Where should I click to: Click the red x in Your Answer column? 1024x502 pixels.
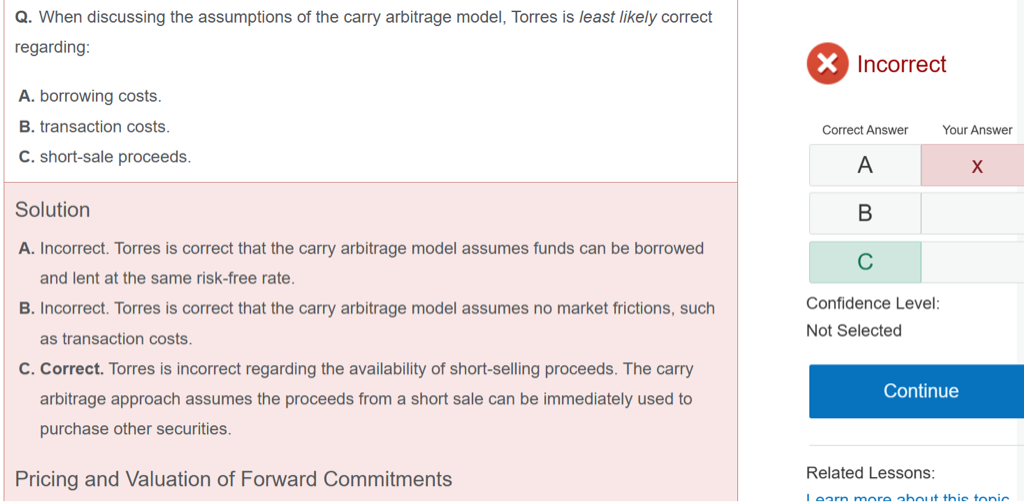(977, 166)
